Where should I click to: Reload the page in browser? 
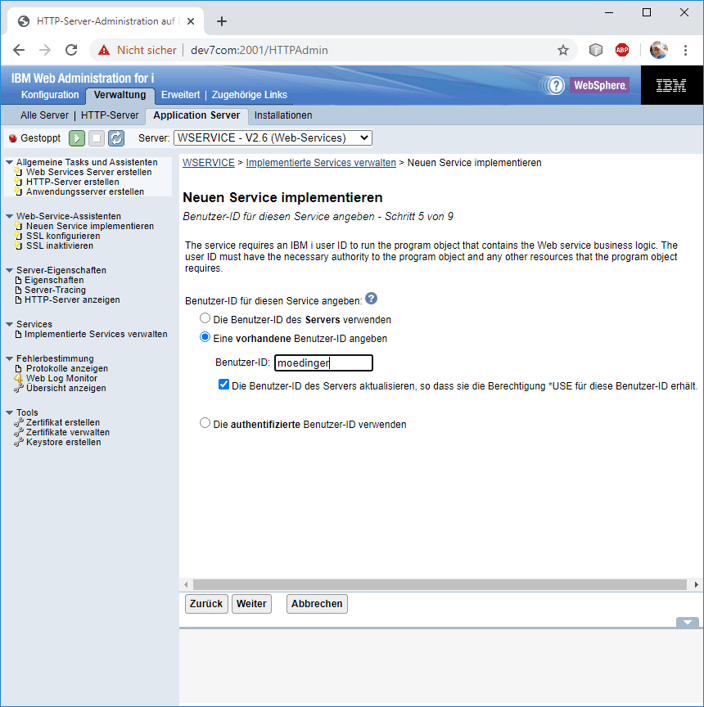[71, 50]
